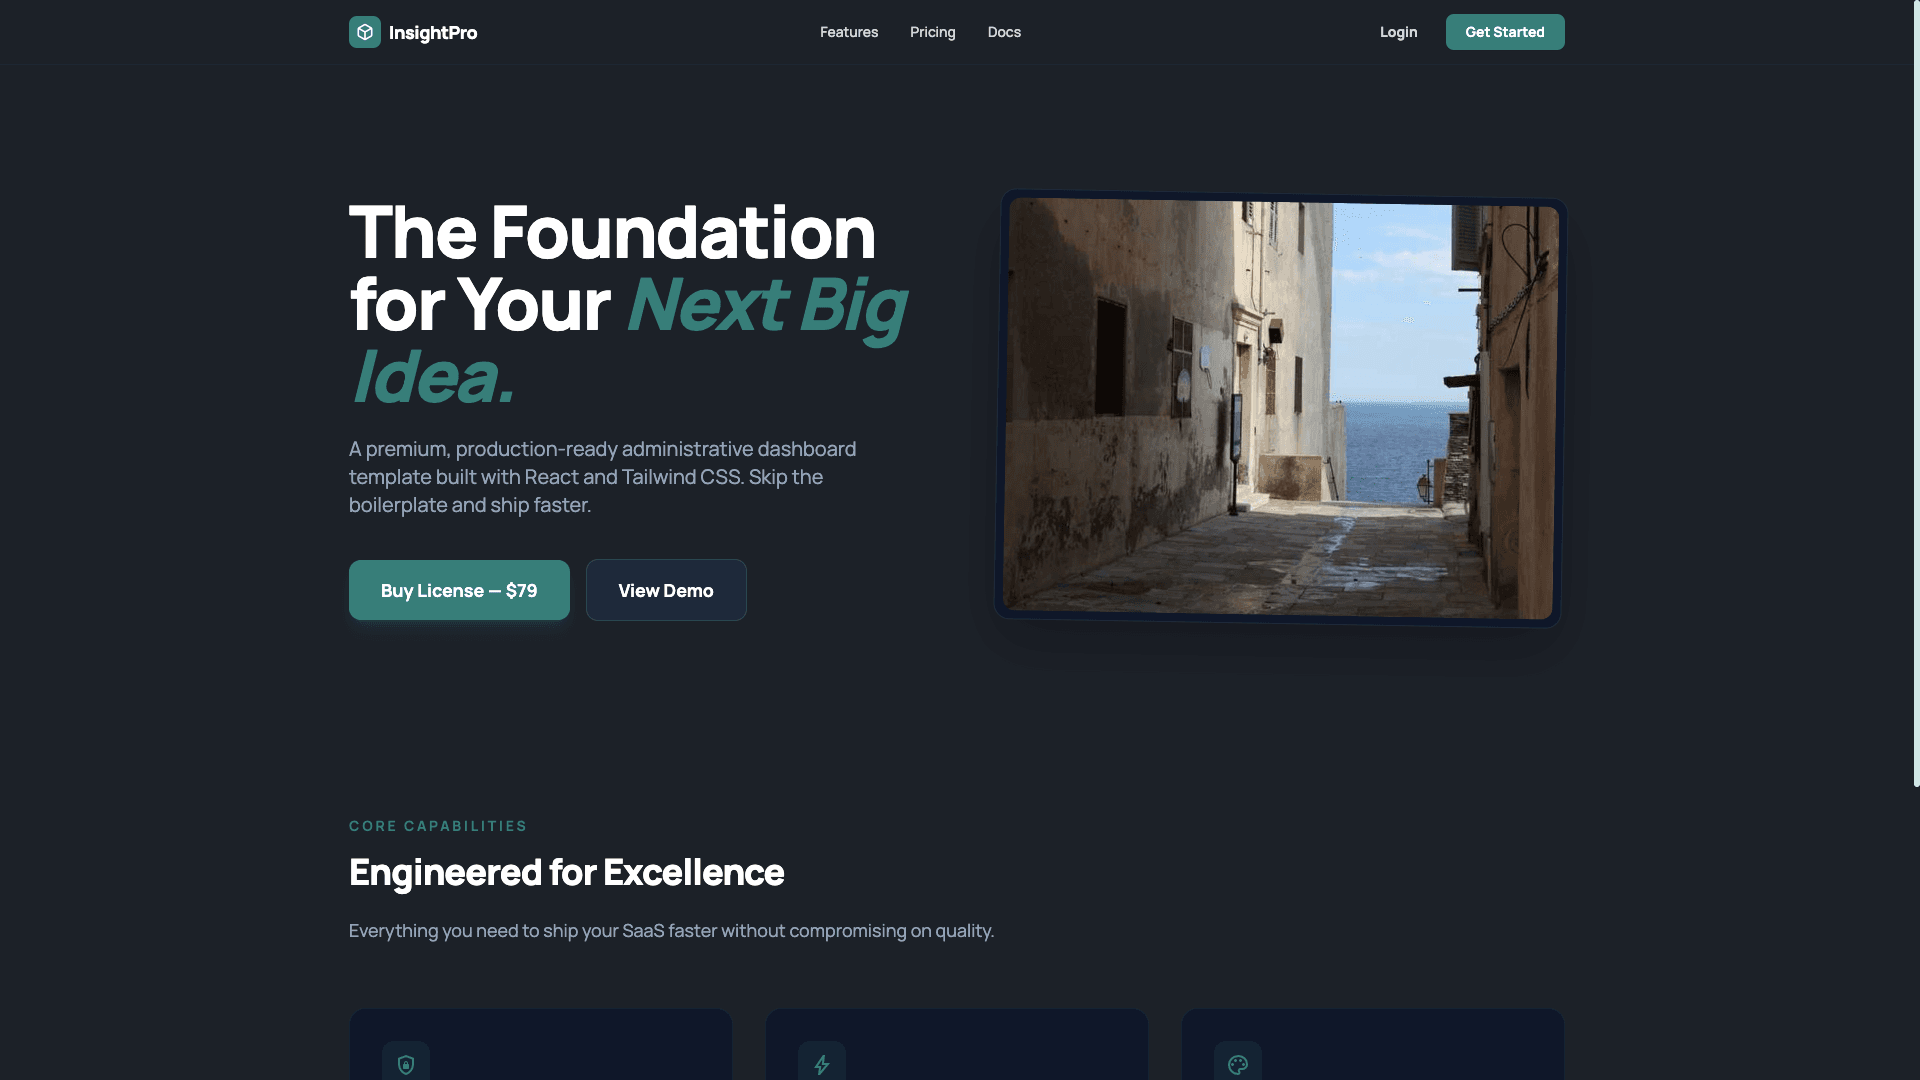Click the color palette feature icon
Image resolution: width=1920 pixels, height=1080 pixels.
[1238, 1064]
